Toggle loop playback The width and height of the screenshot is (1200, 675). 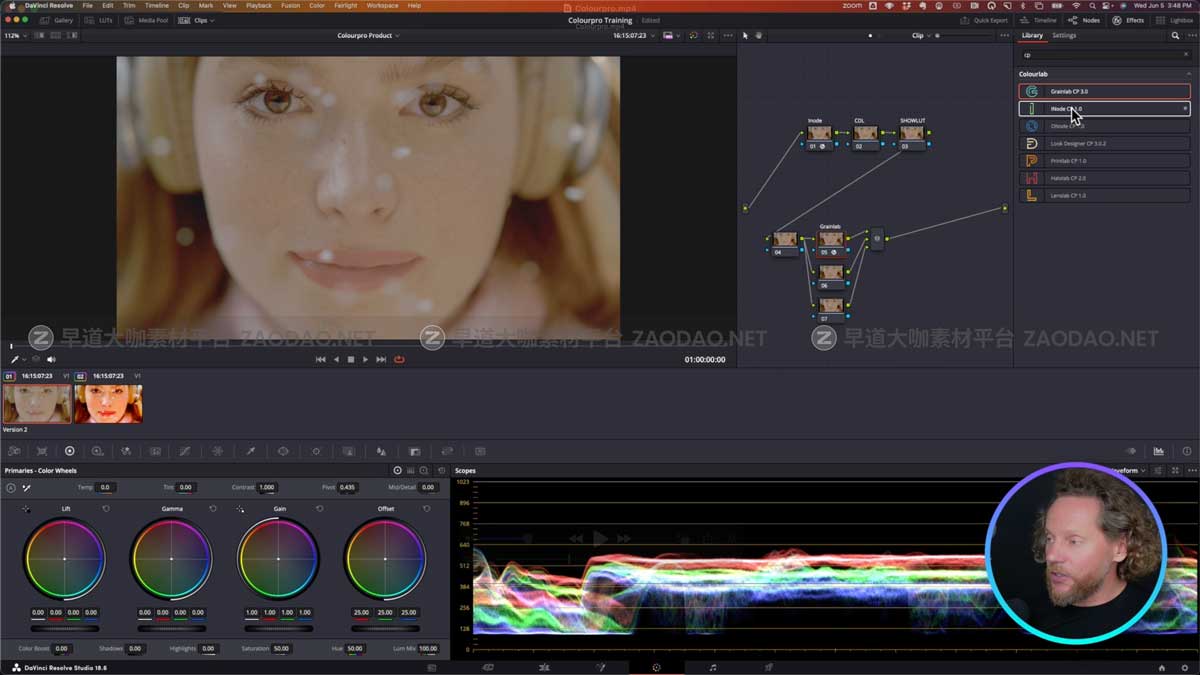[399, 359]
